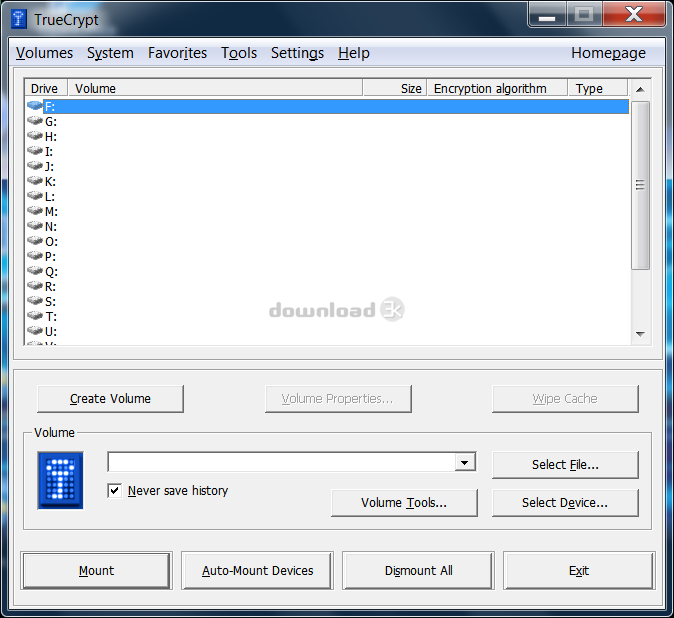Select the N: drive icon
Image resolution: width=674 pixels, height=618 pixels.
point(35,225)
